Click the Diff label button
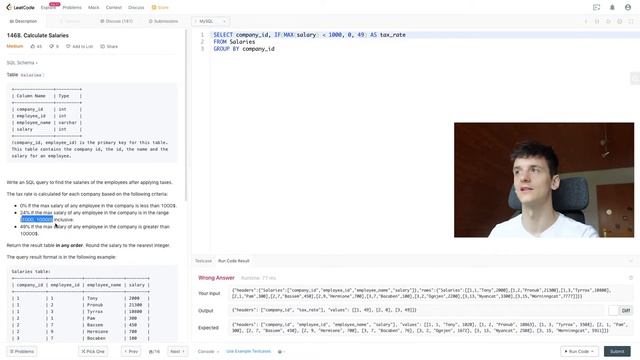 tap(626, 311)
